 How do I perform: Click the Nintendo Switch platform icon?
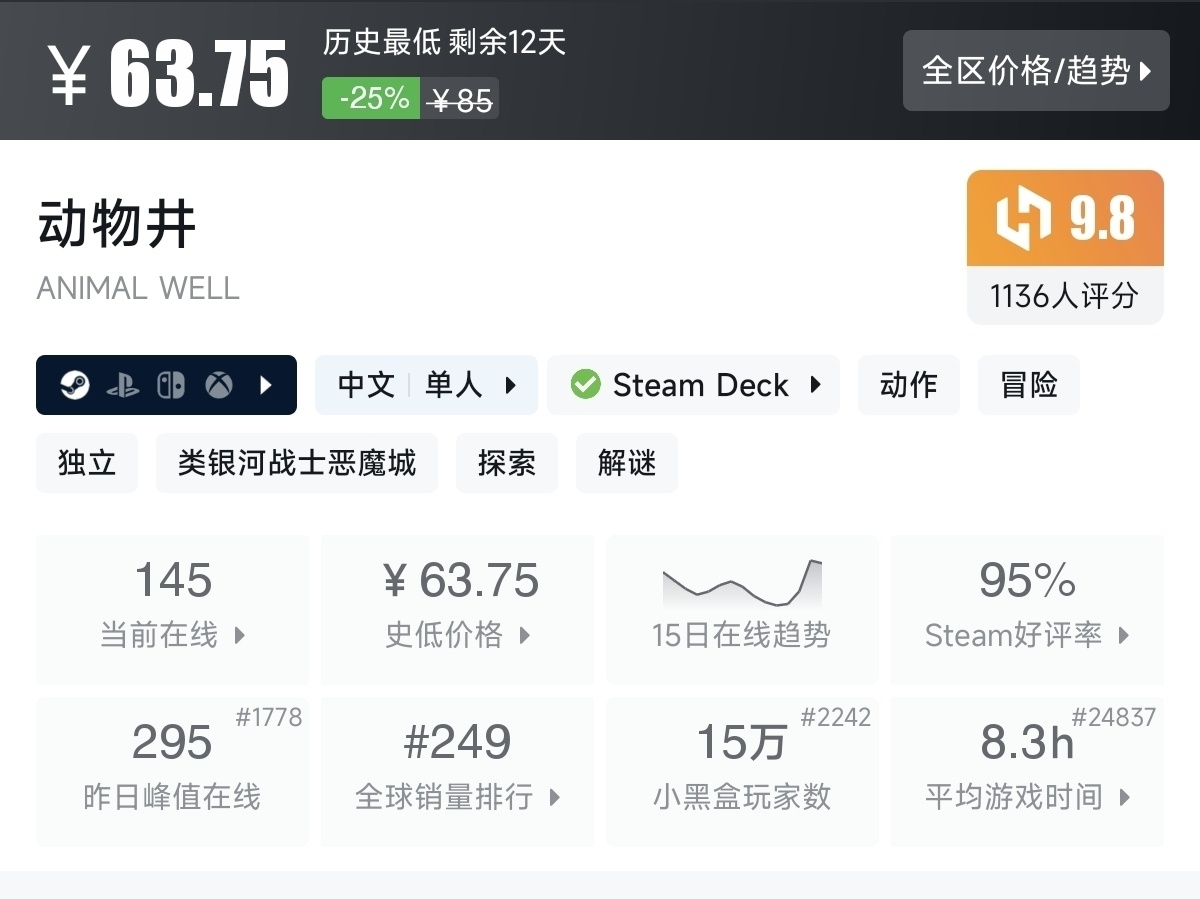(171, 385)
